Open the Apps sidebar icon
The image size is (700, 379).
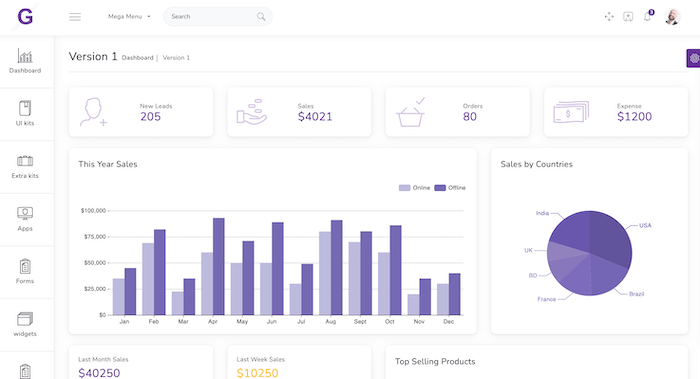click(x=25, y=213)
